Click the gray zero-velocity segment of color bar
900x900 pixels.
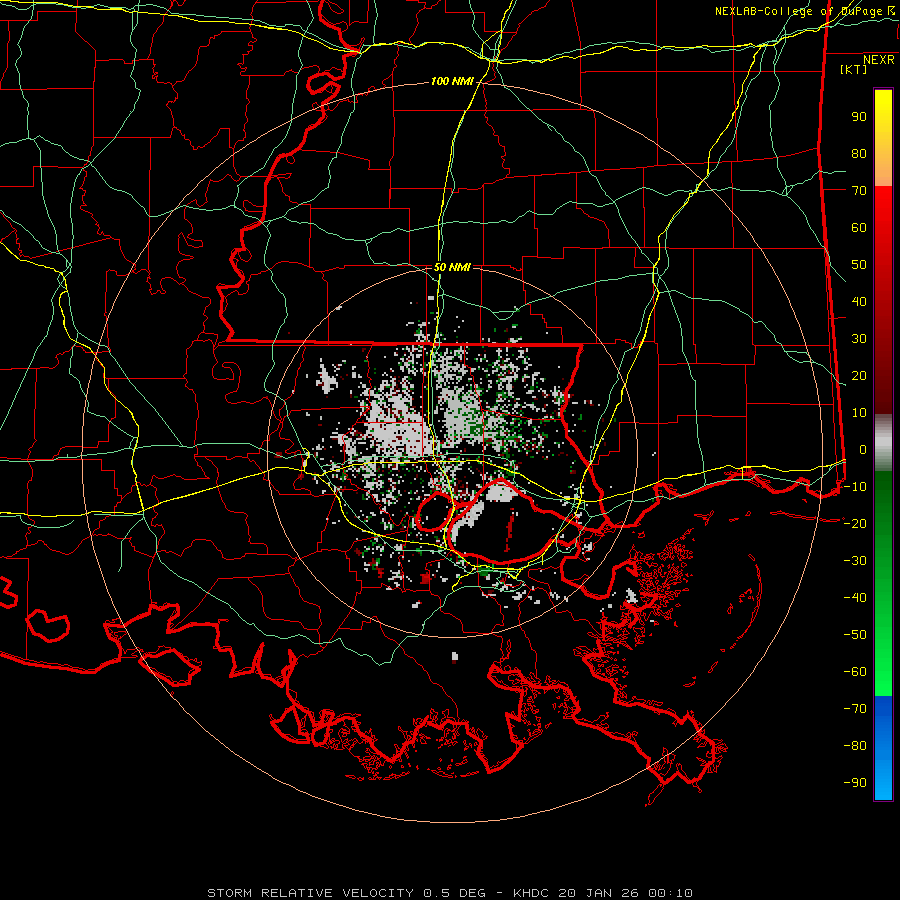coord(883,443)
